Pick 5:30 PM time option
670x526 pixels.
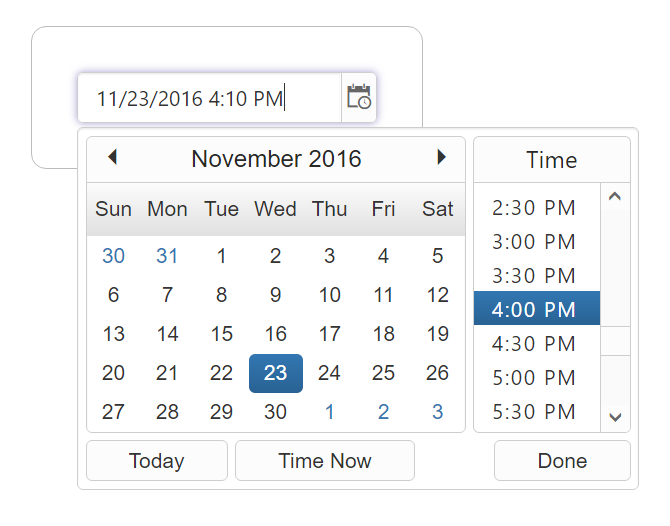point(536,412)
